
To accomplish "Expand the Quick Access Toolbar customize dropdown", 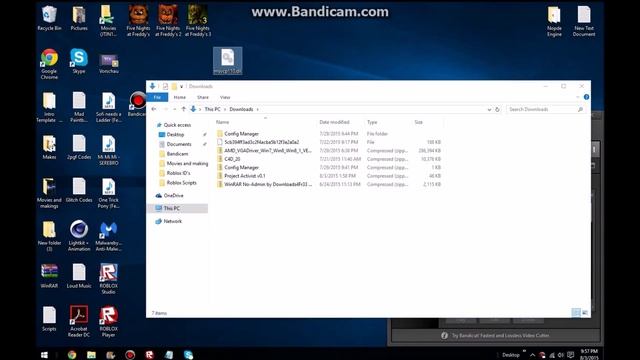I will tap(182, 87).
